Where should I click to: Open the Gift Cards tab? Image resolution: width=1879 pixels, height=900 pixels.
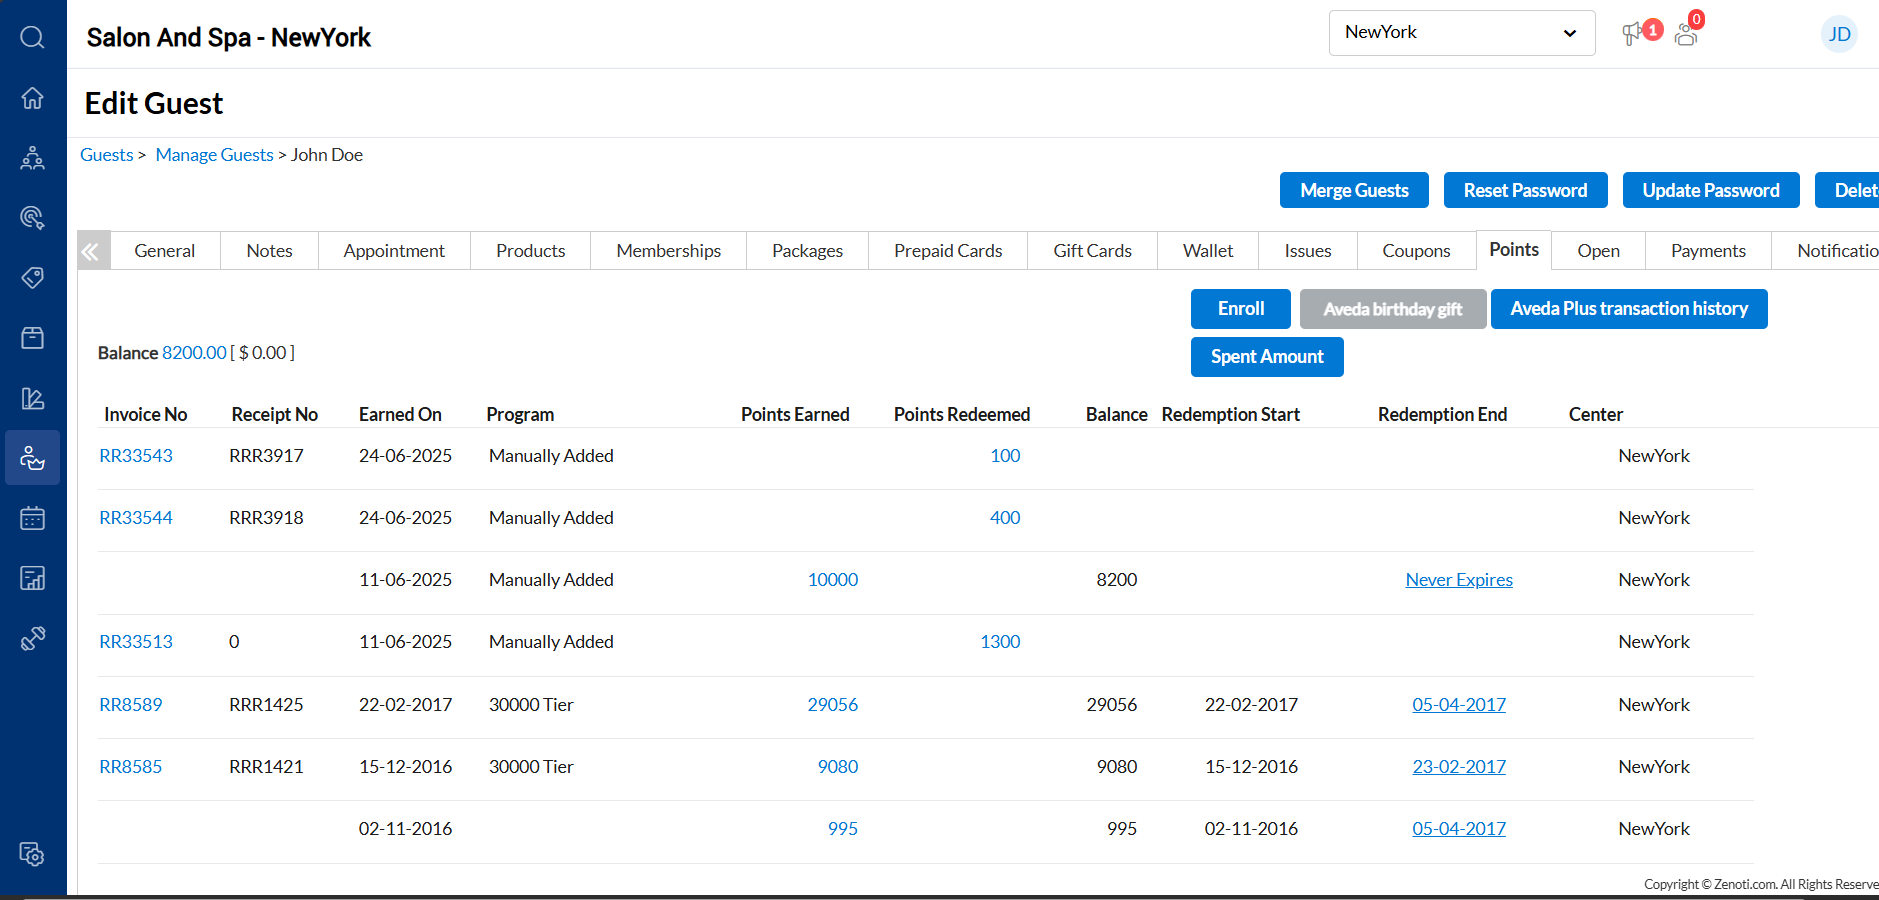click(1092, 251)
